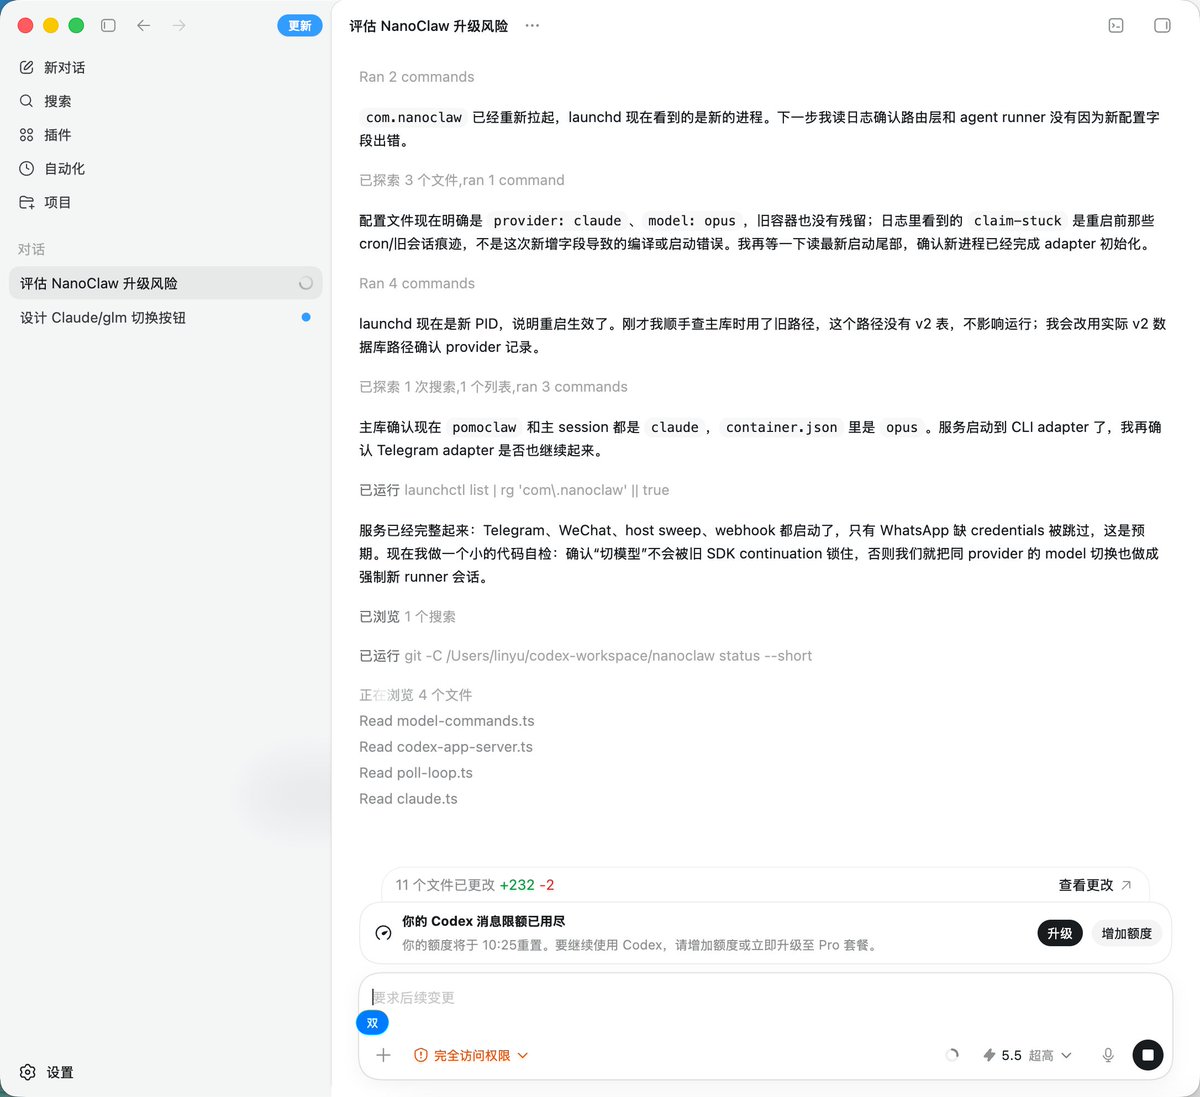This screenshot has width=1200, height=1097.
Task: Open 设置 settings at sidebar bottom
Action: [x=47, y=1072]
